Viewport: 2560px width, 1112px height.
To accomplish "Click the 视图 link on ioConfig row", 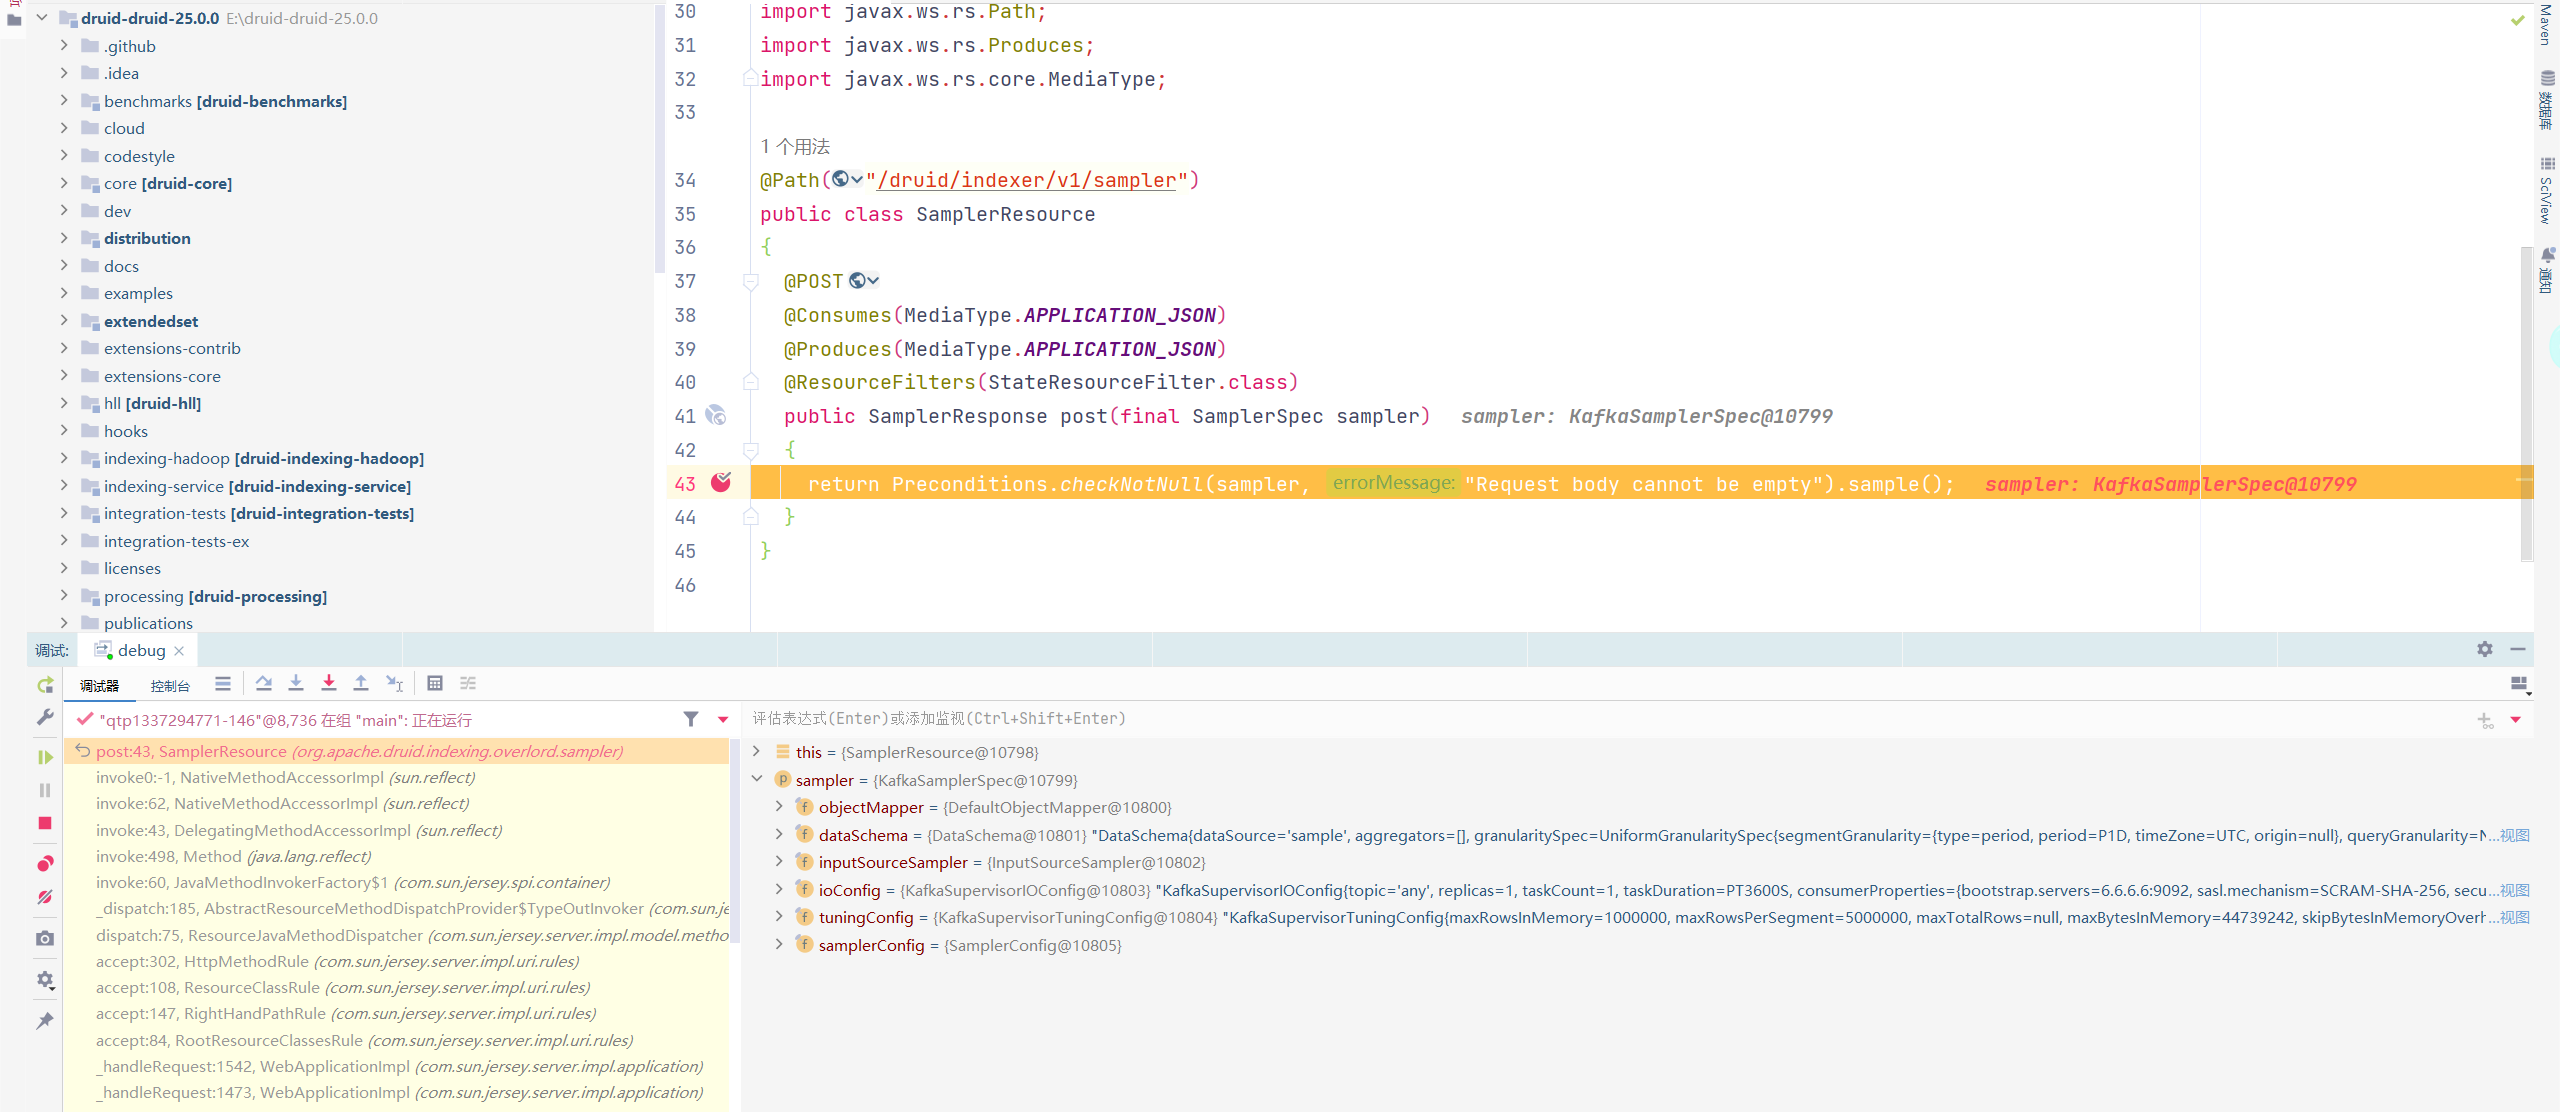I will (2515, 890).
